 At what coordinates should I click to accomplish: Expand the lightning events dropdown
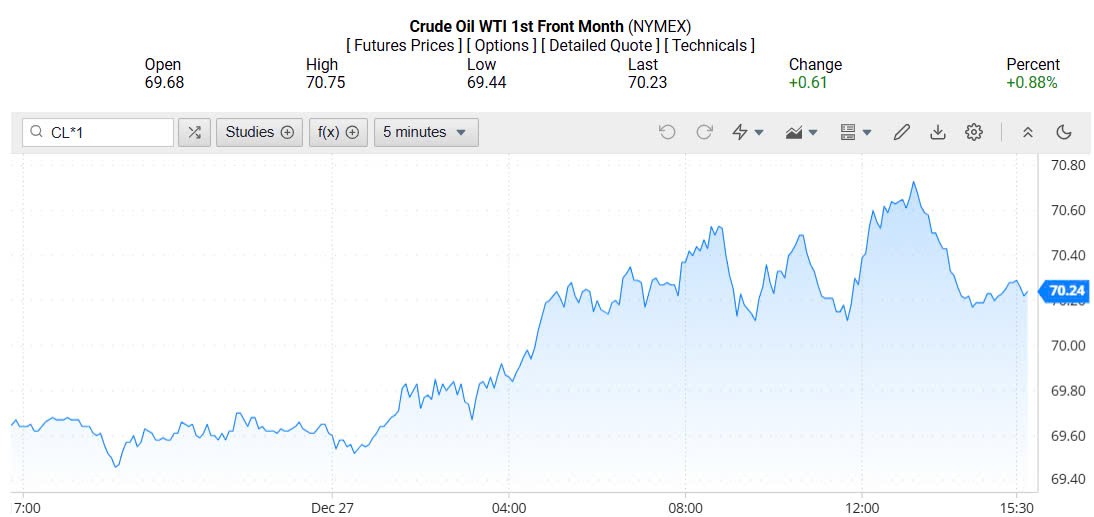[x=748, y=132]
